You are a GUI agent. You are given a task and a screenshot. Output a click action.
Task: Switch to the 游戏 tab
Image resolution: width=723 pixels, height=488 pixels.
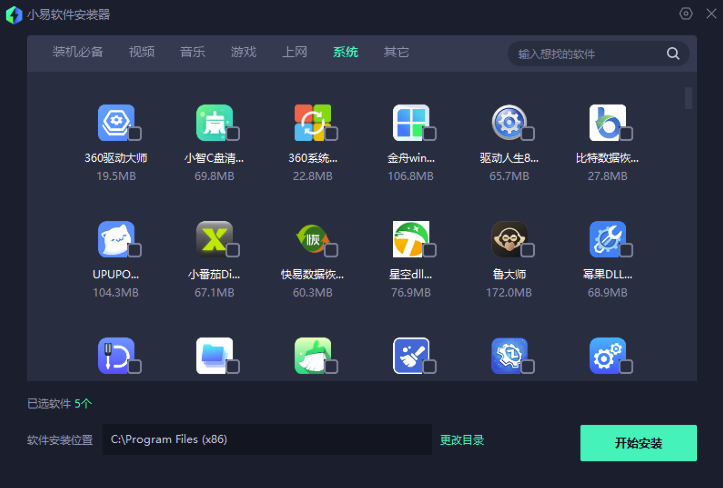tap(243, 52)
